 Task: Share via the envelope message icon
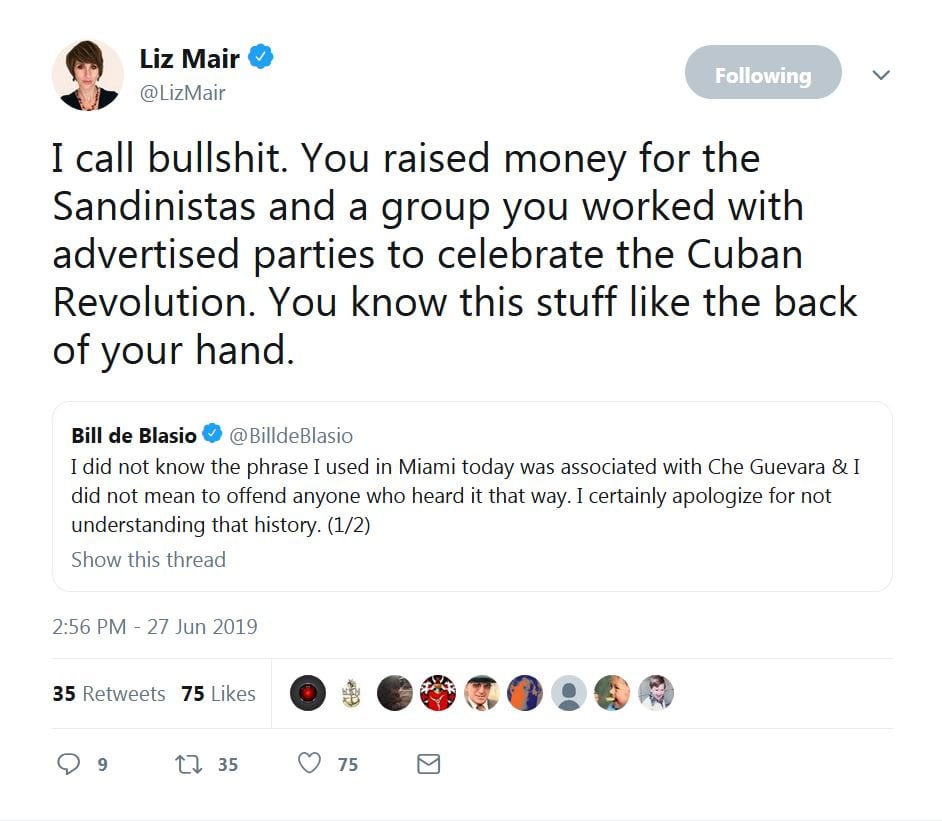click(428, 764)
